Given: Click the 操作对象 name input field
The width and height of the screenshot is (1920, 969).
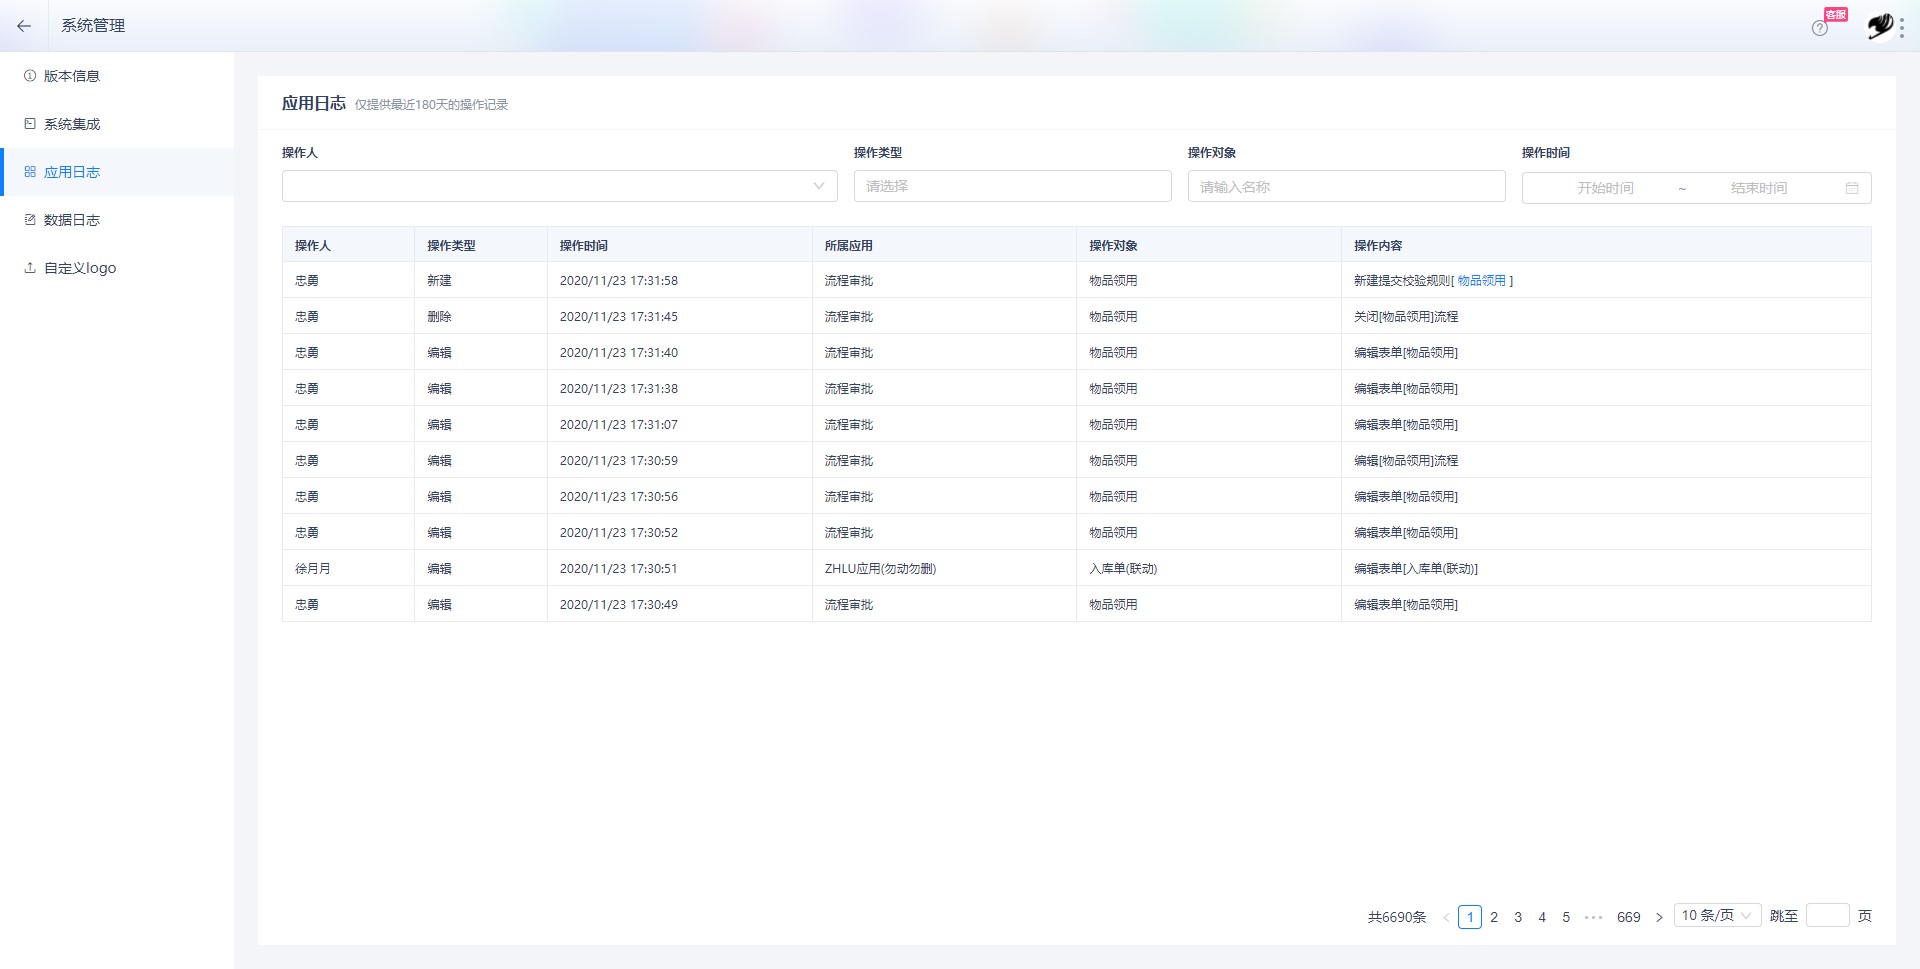Looking at the screenshot, I should coord(1346,186).
